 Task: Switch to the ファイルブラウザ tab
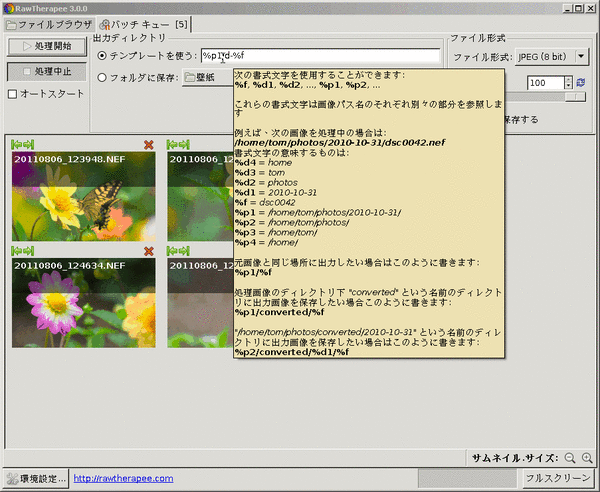[x=49, y=25]
